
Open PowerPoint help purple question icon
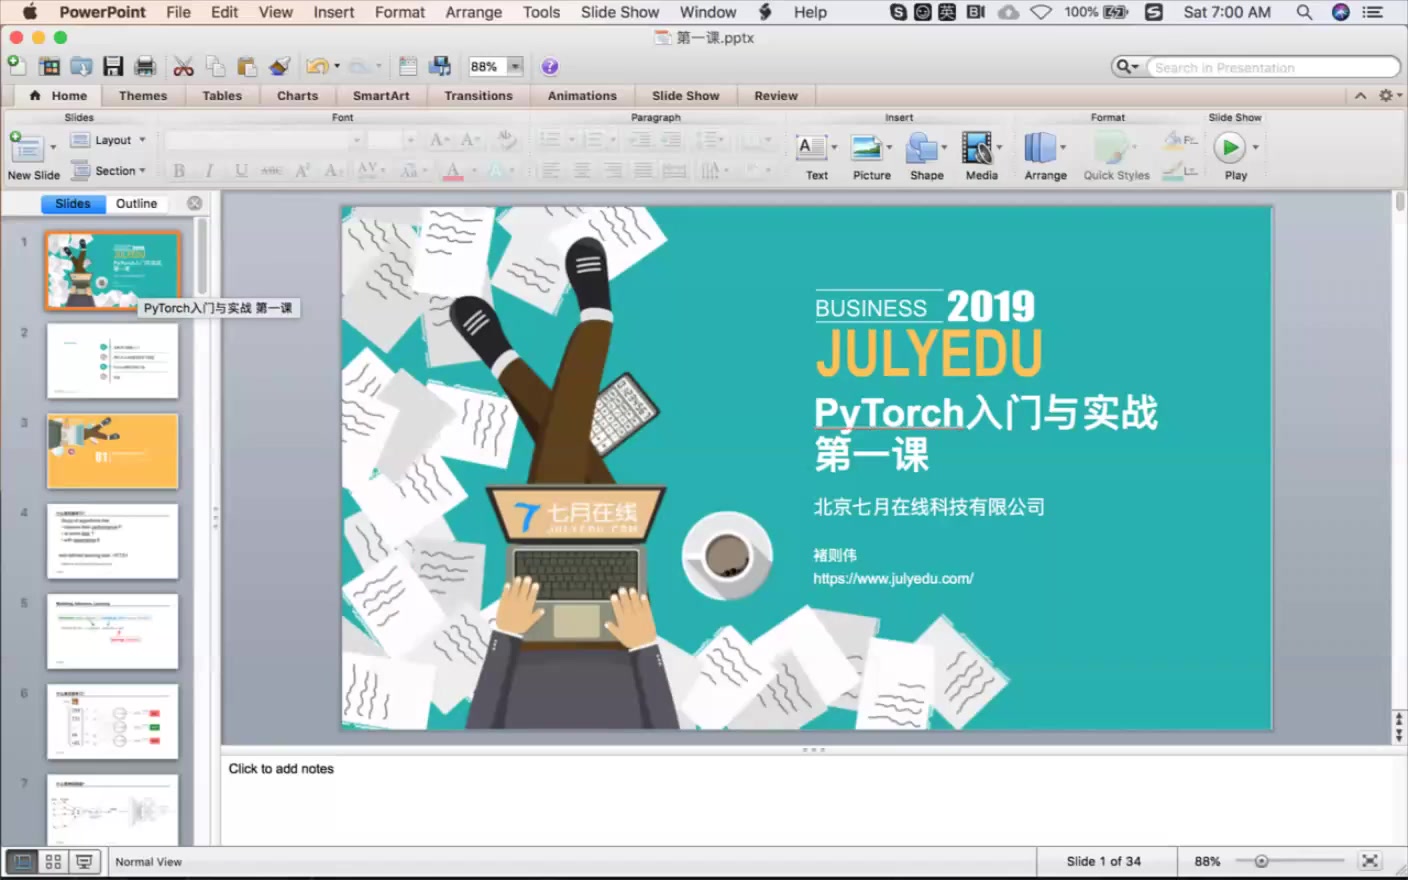click(x=549, y=67)
